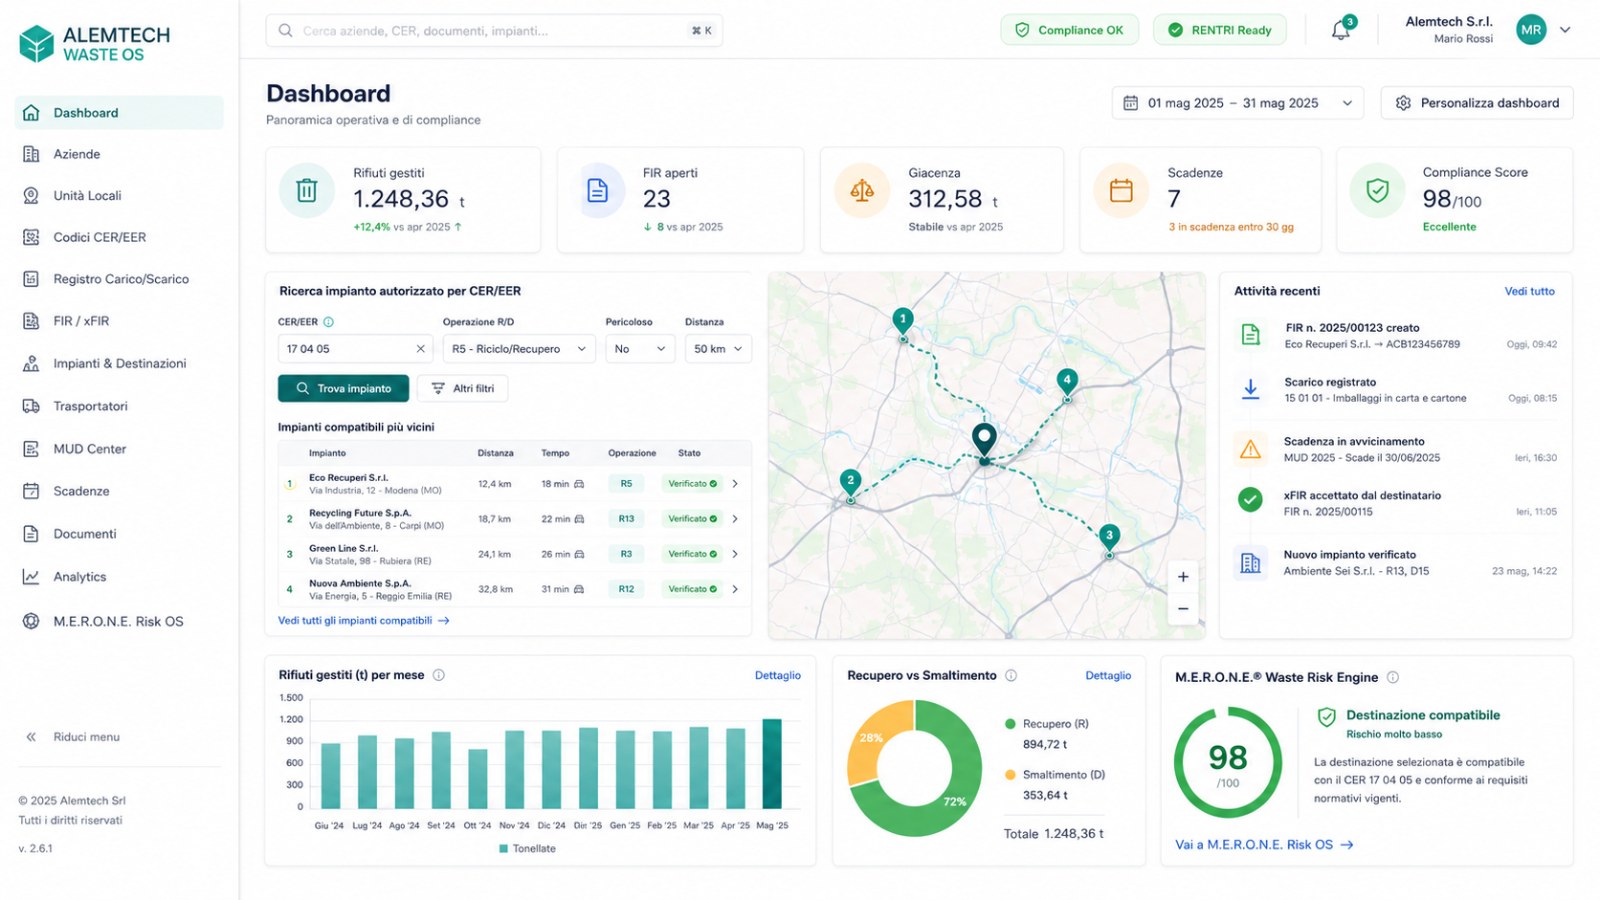Open Aziende in the sidebar

tap(119, 154)
